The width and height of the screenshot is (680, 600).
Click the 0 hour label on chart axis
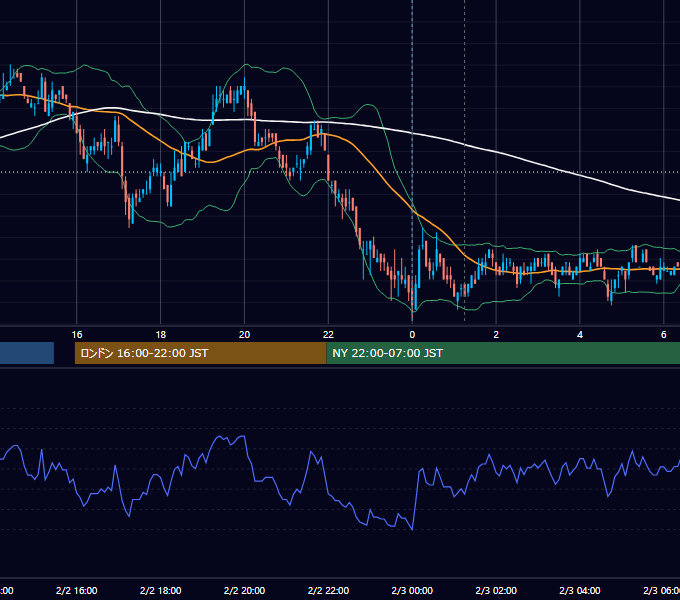coord(412,334)
